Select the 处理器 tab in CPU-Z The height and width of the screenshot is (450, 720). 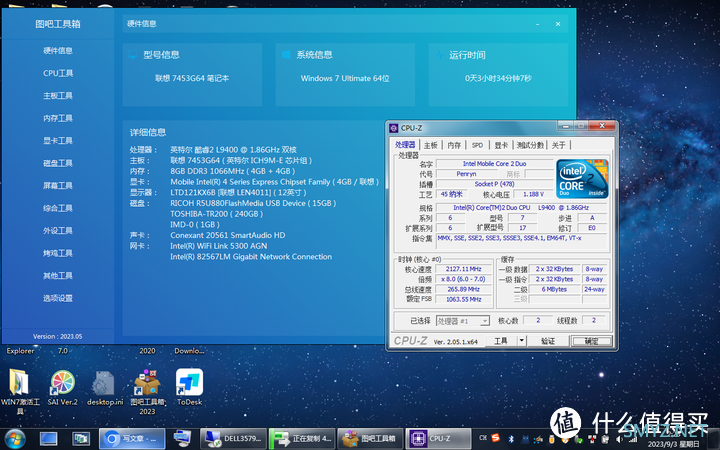(x=405, y=145)
